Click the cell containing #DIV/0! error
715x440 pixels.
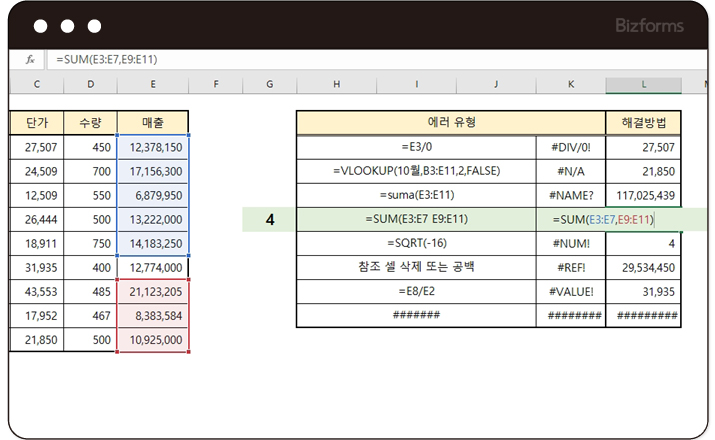(x=571, y=147)
